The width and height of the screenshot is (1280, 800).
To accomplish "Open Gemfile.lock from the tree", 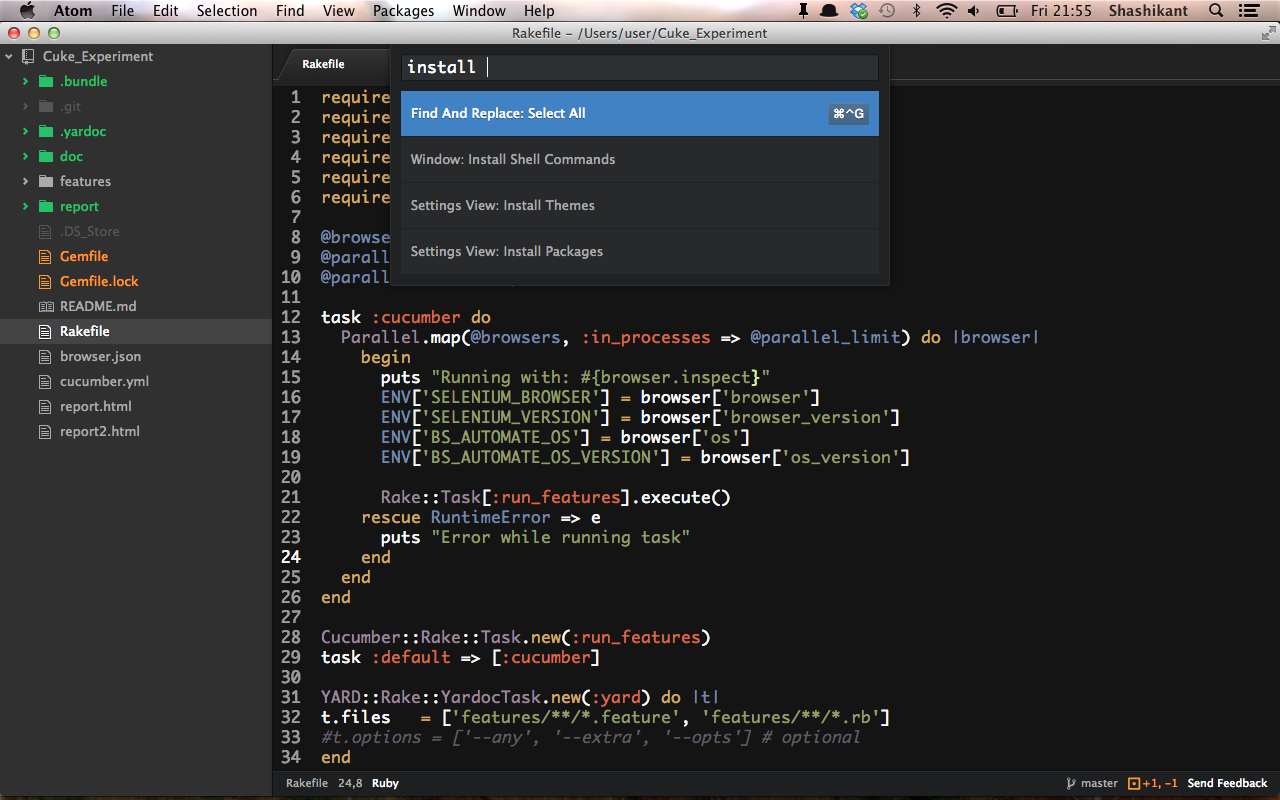I will point(99,281).
